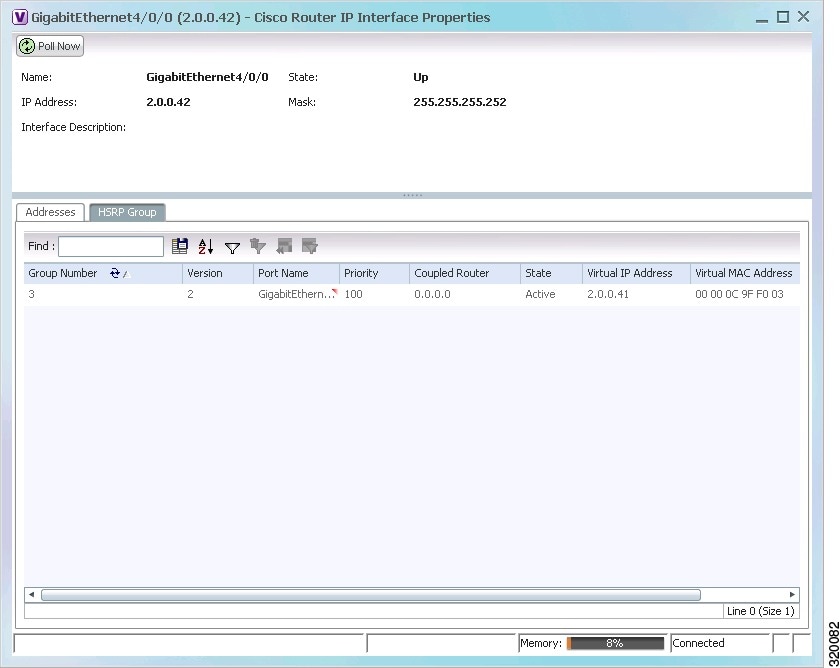Screen dimensions: 840x668
Task: Click the Poll Now button
Action: [x=50, y=46]
